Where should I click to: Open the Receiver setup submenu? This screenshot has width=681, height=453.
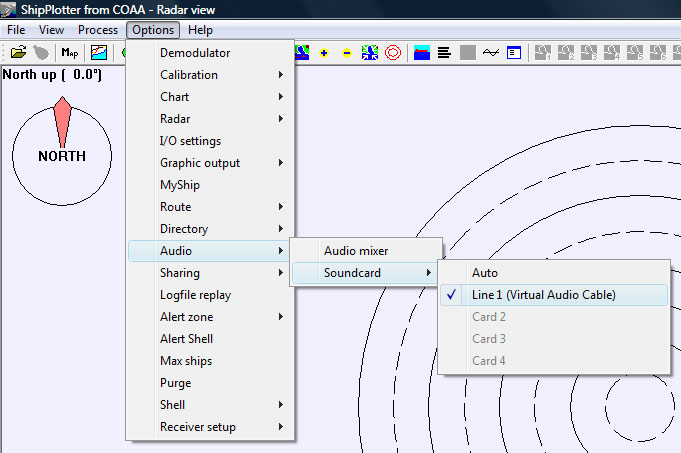(x=210, y=427)
